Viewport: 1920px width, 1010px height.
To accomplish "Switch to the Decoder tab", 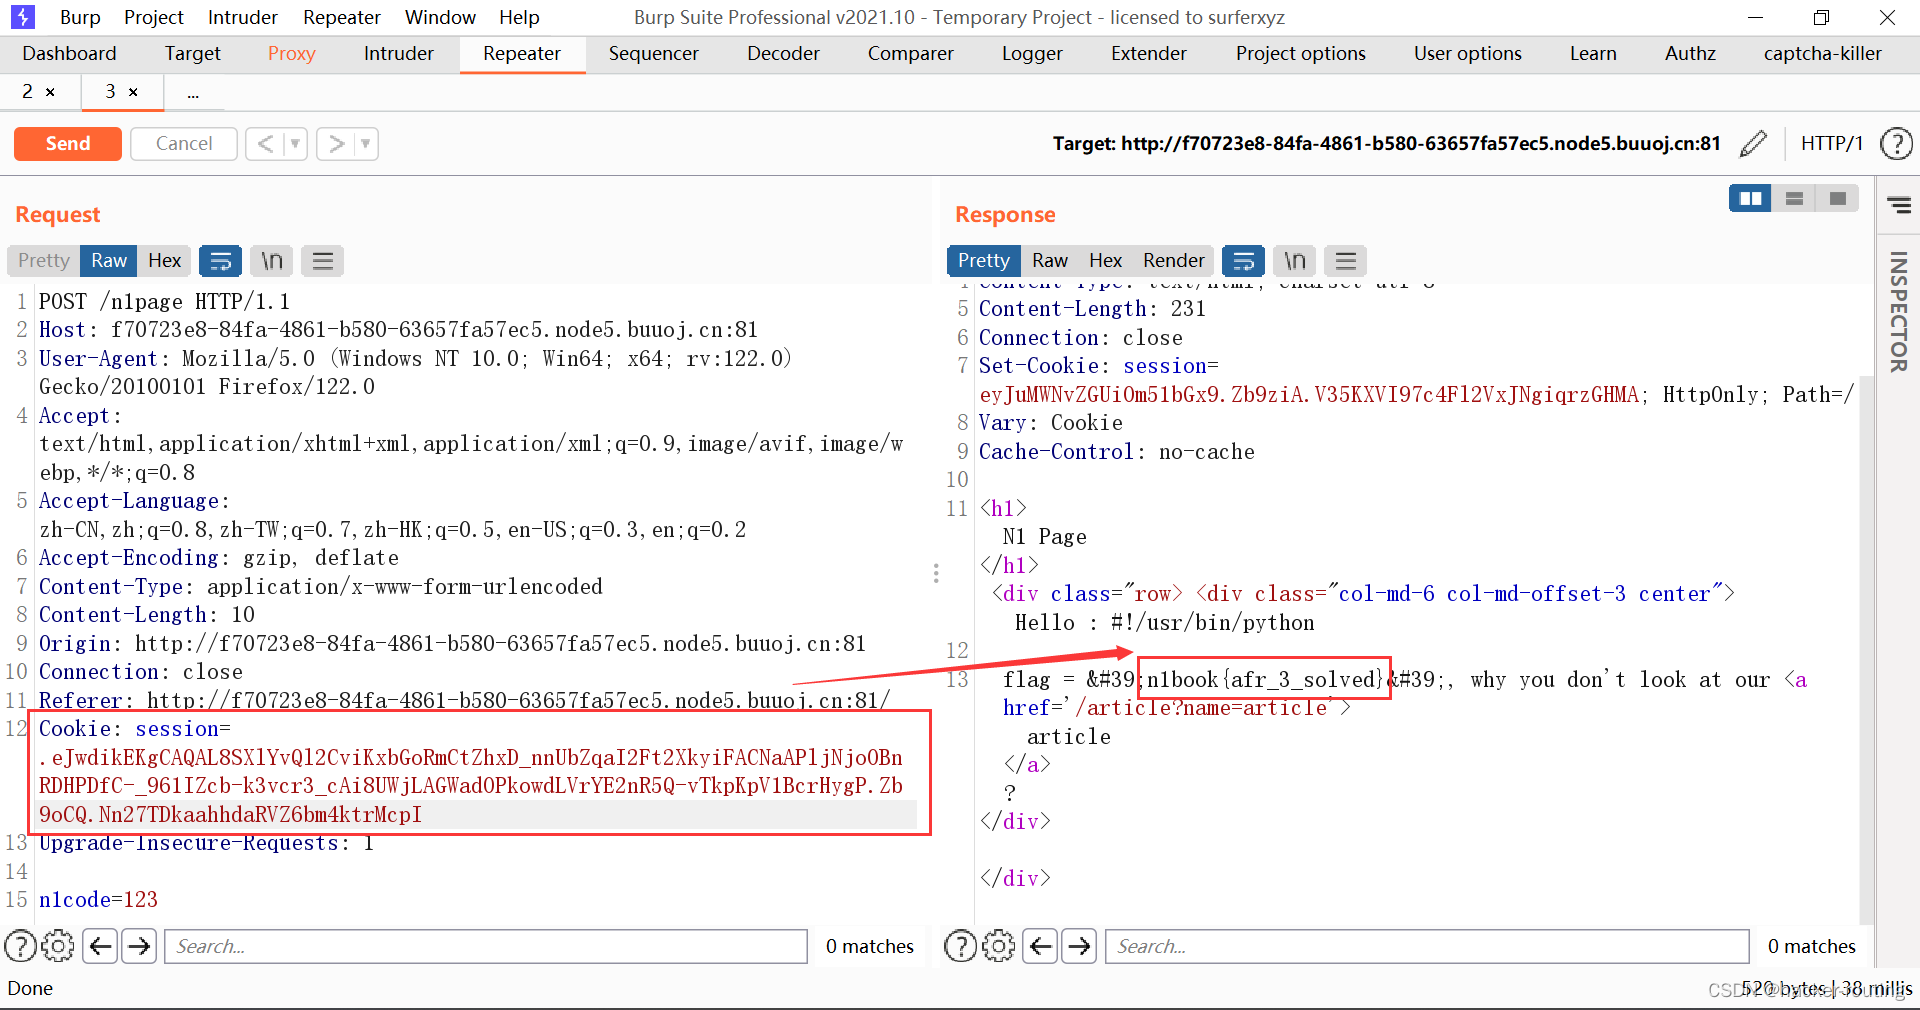I will pos(783,54).
